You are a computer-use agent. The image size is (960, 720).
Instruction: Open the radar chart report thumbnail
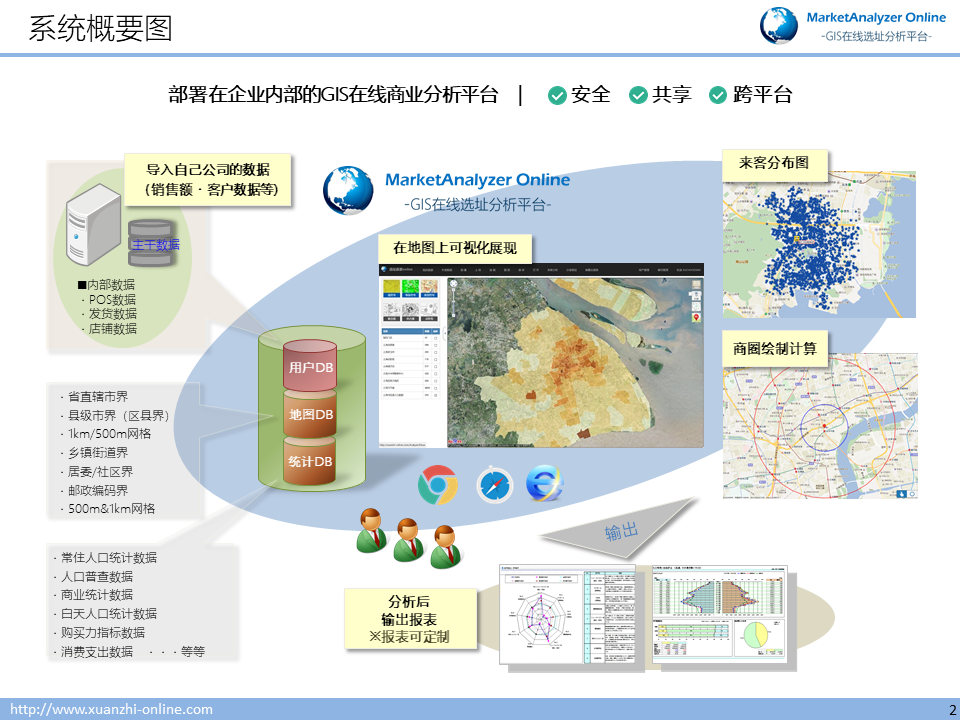[x=567, y=614]
